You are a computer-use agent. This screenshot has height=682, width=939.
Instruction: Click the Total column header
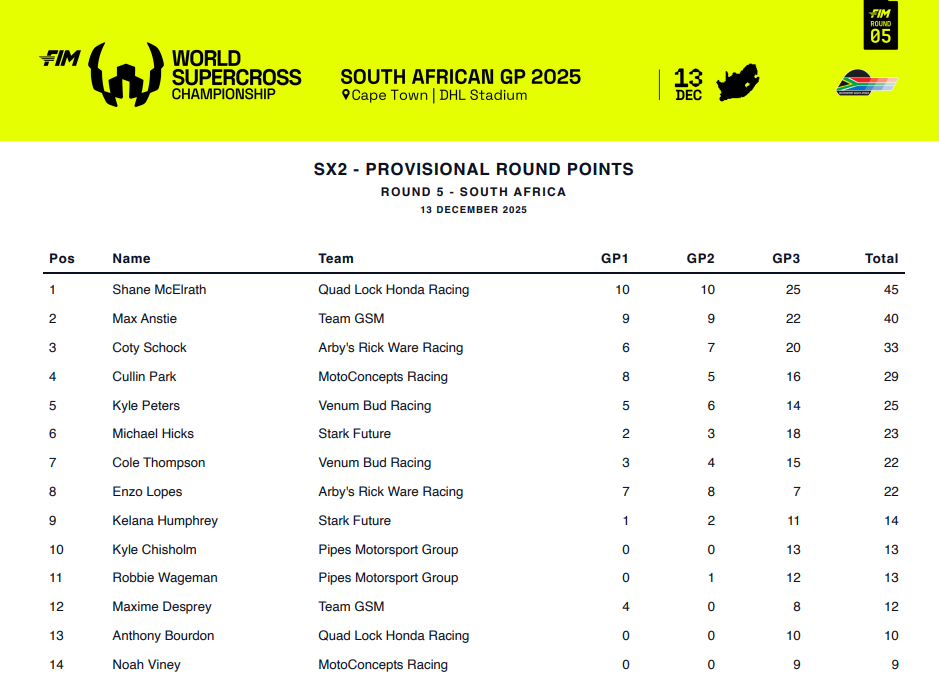point(881,259)
